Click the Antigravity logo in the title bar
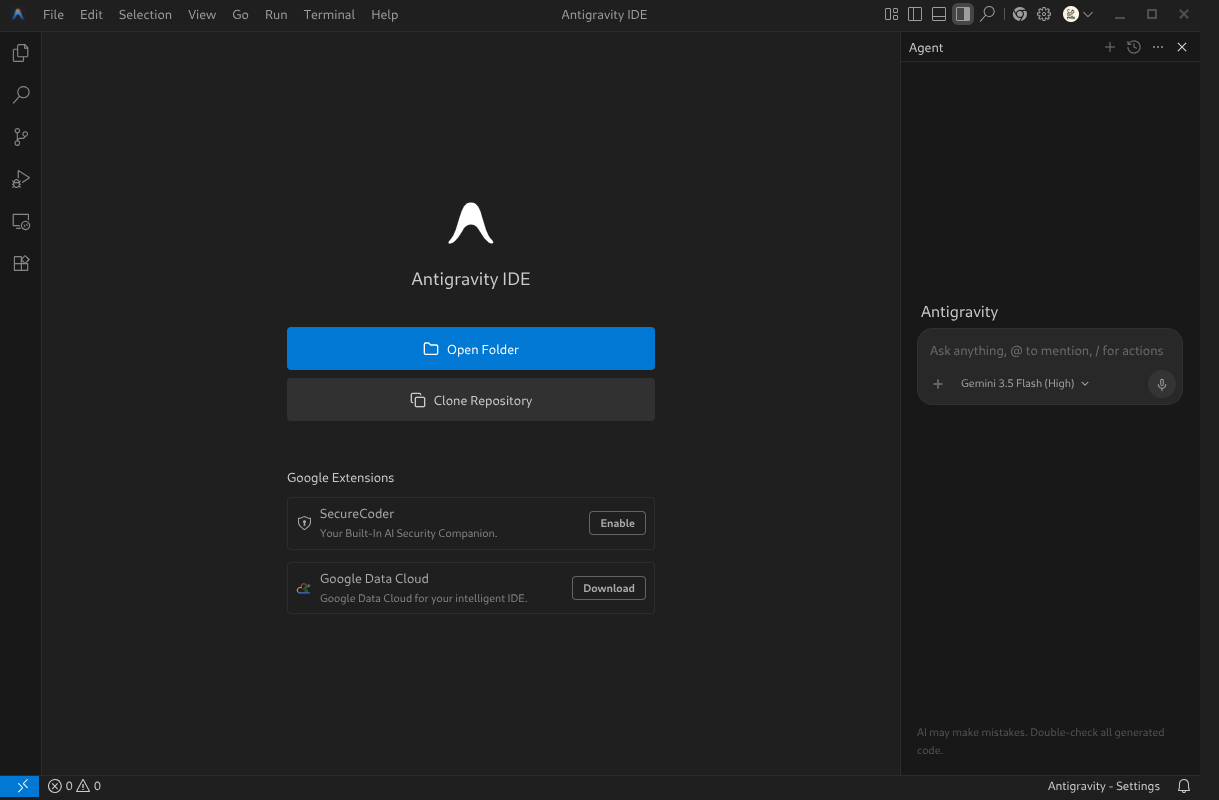Viewport: 1219px width, 800px height. tap(18, 14)
